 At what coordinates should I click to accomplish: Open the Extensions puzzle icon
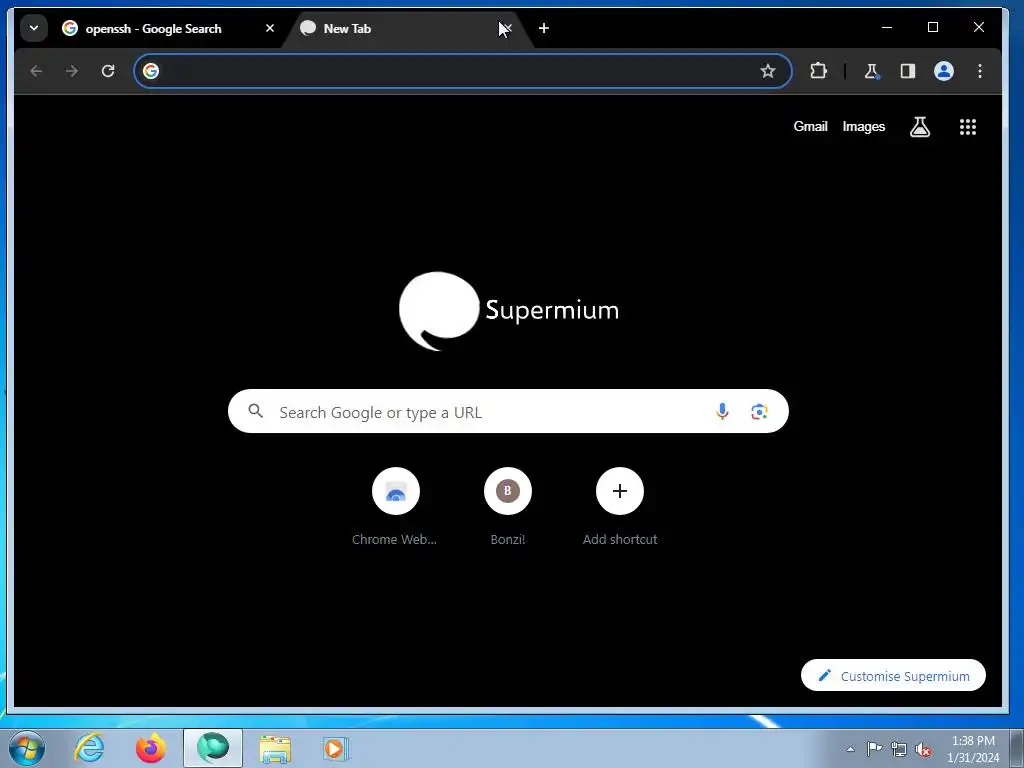(x=818, y=71)
